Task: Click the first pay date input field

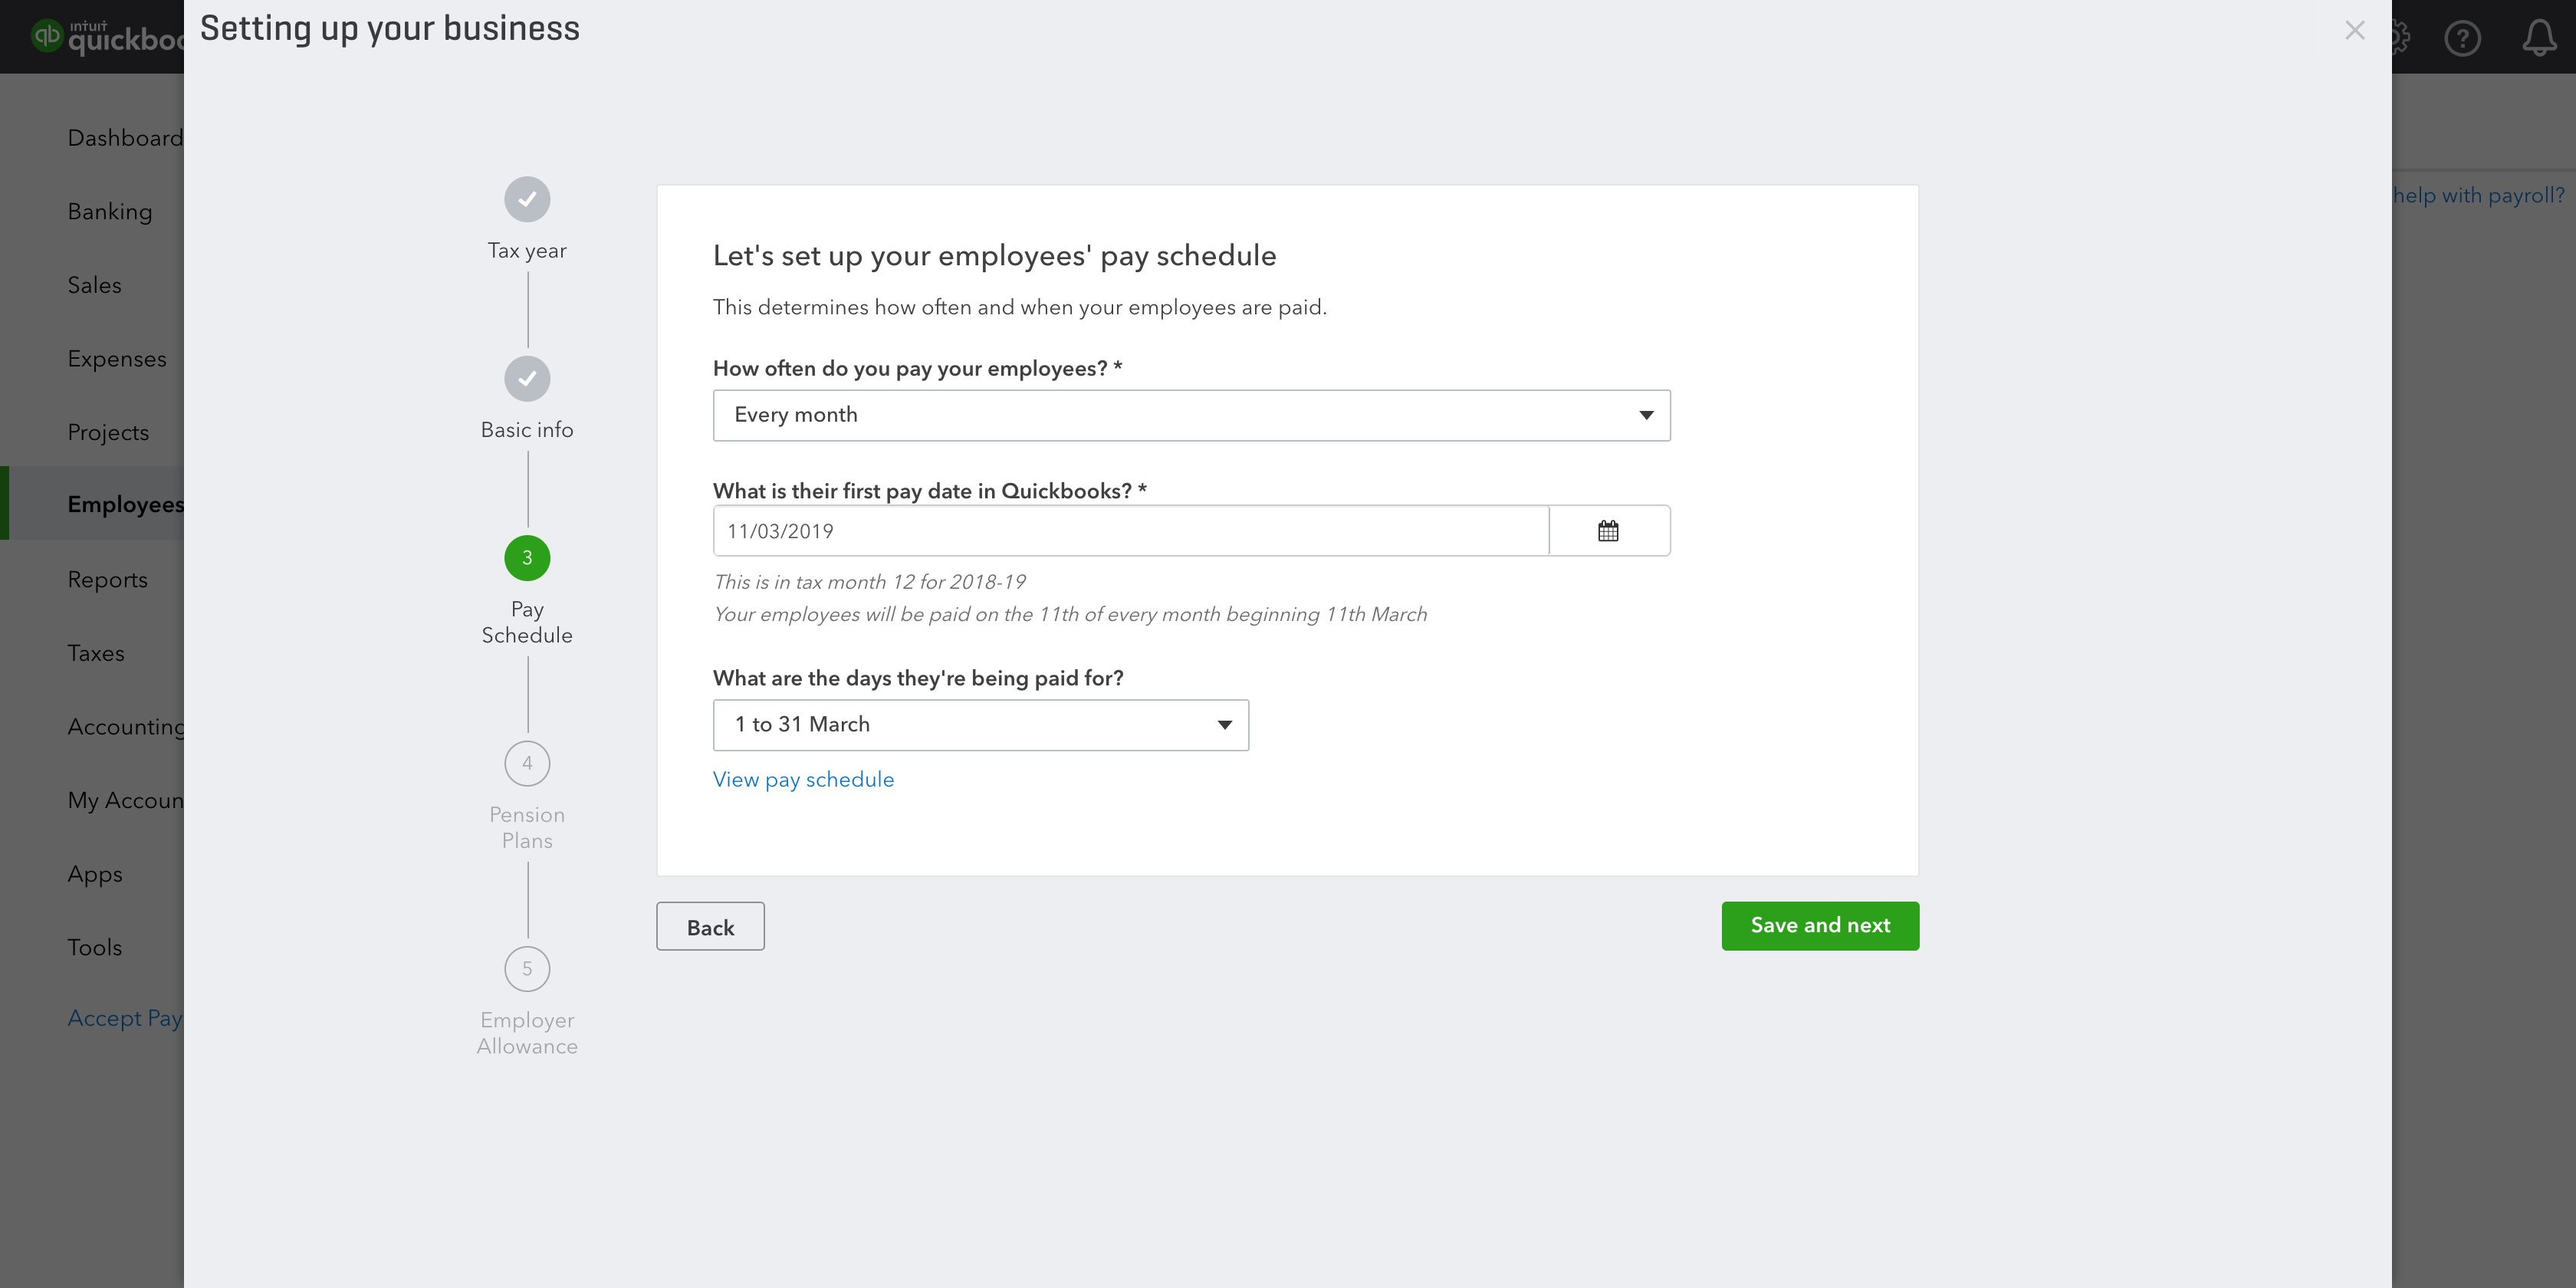Action: (x=1131, y=531)
